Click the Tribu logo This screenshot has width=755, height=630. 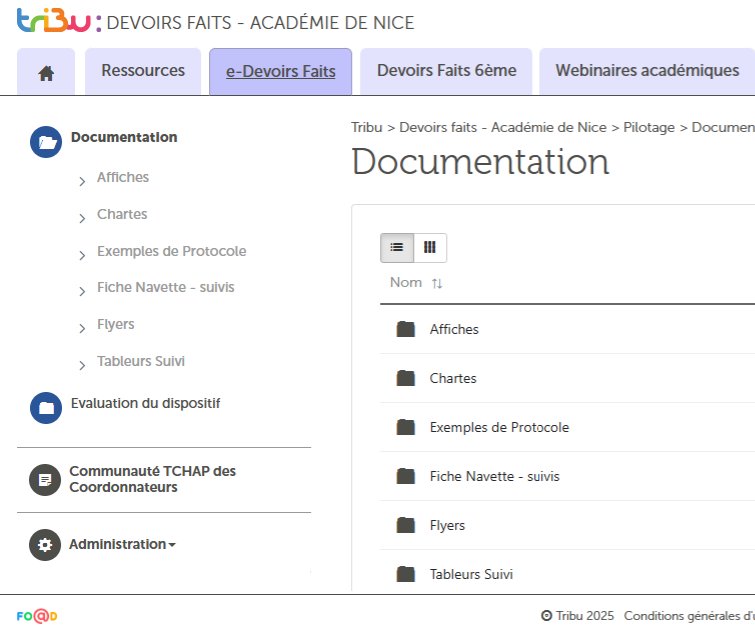tap(54, 21)
